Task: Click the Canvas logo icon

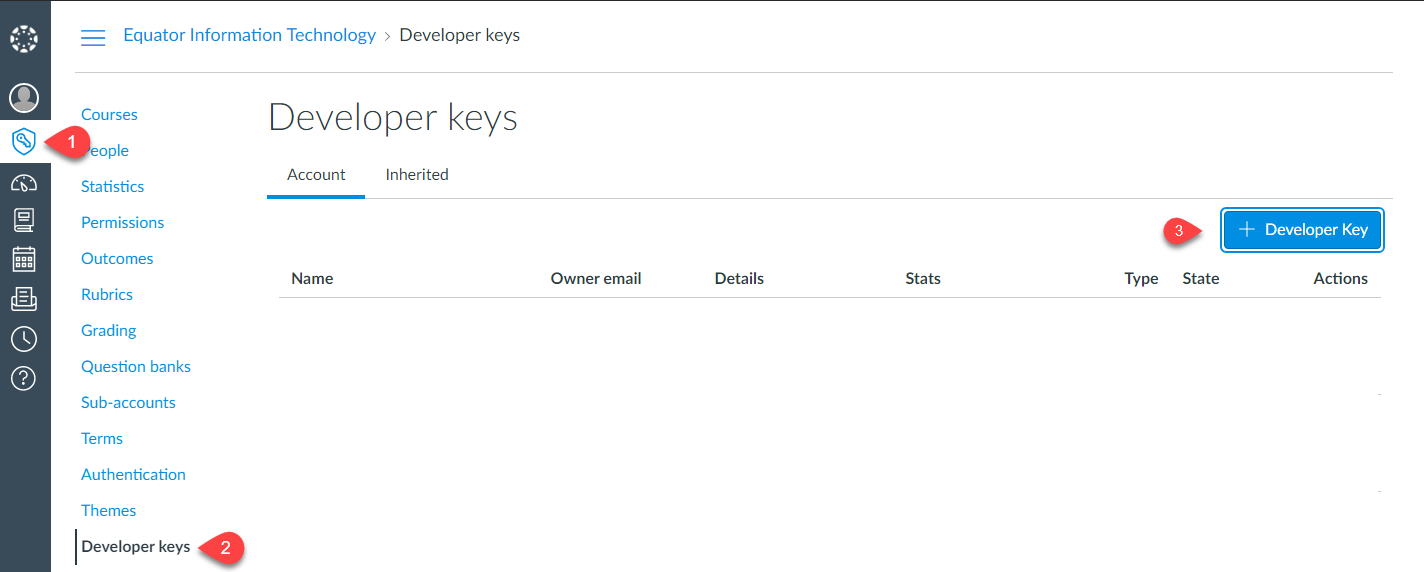Action: (24, 39)
